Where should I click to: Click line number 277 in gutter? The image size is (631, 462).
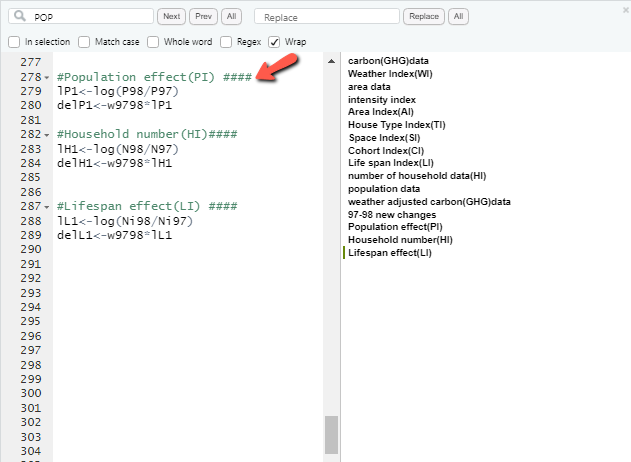31,62
